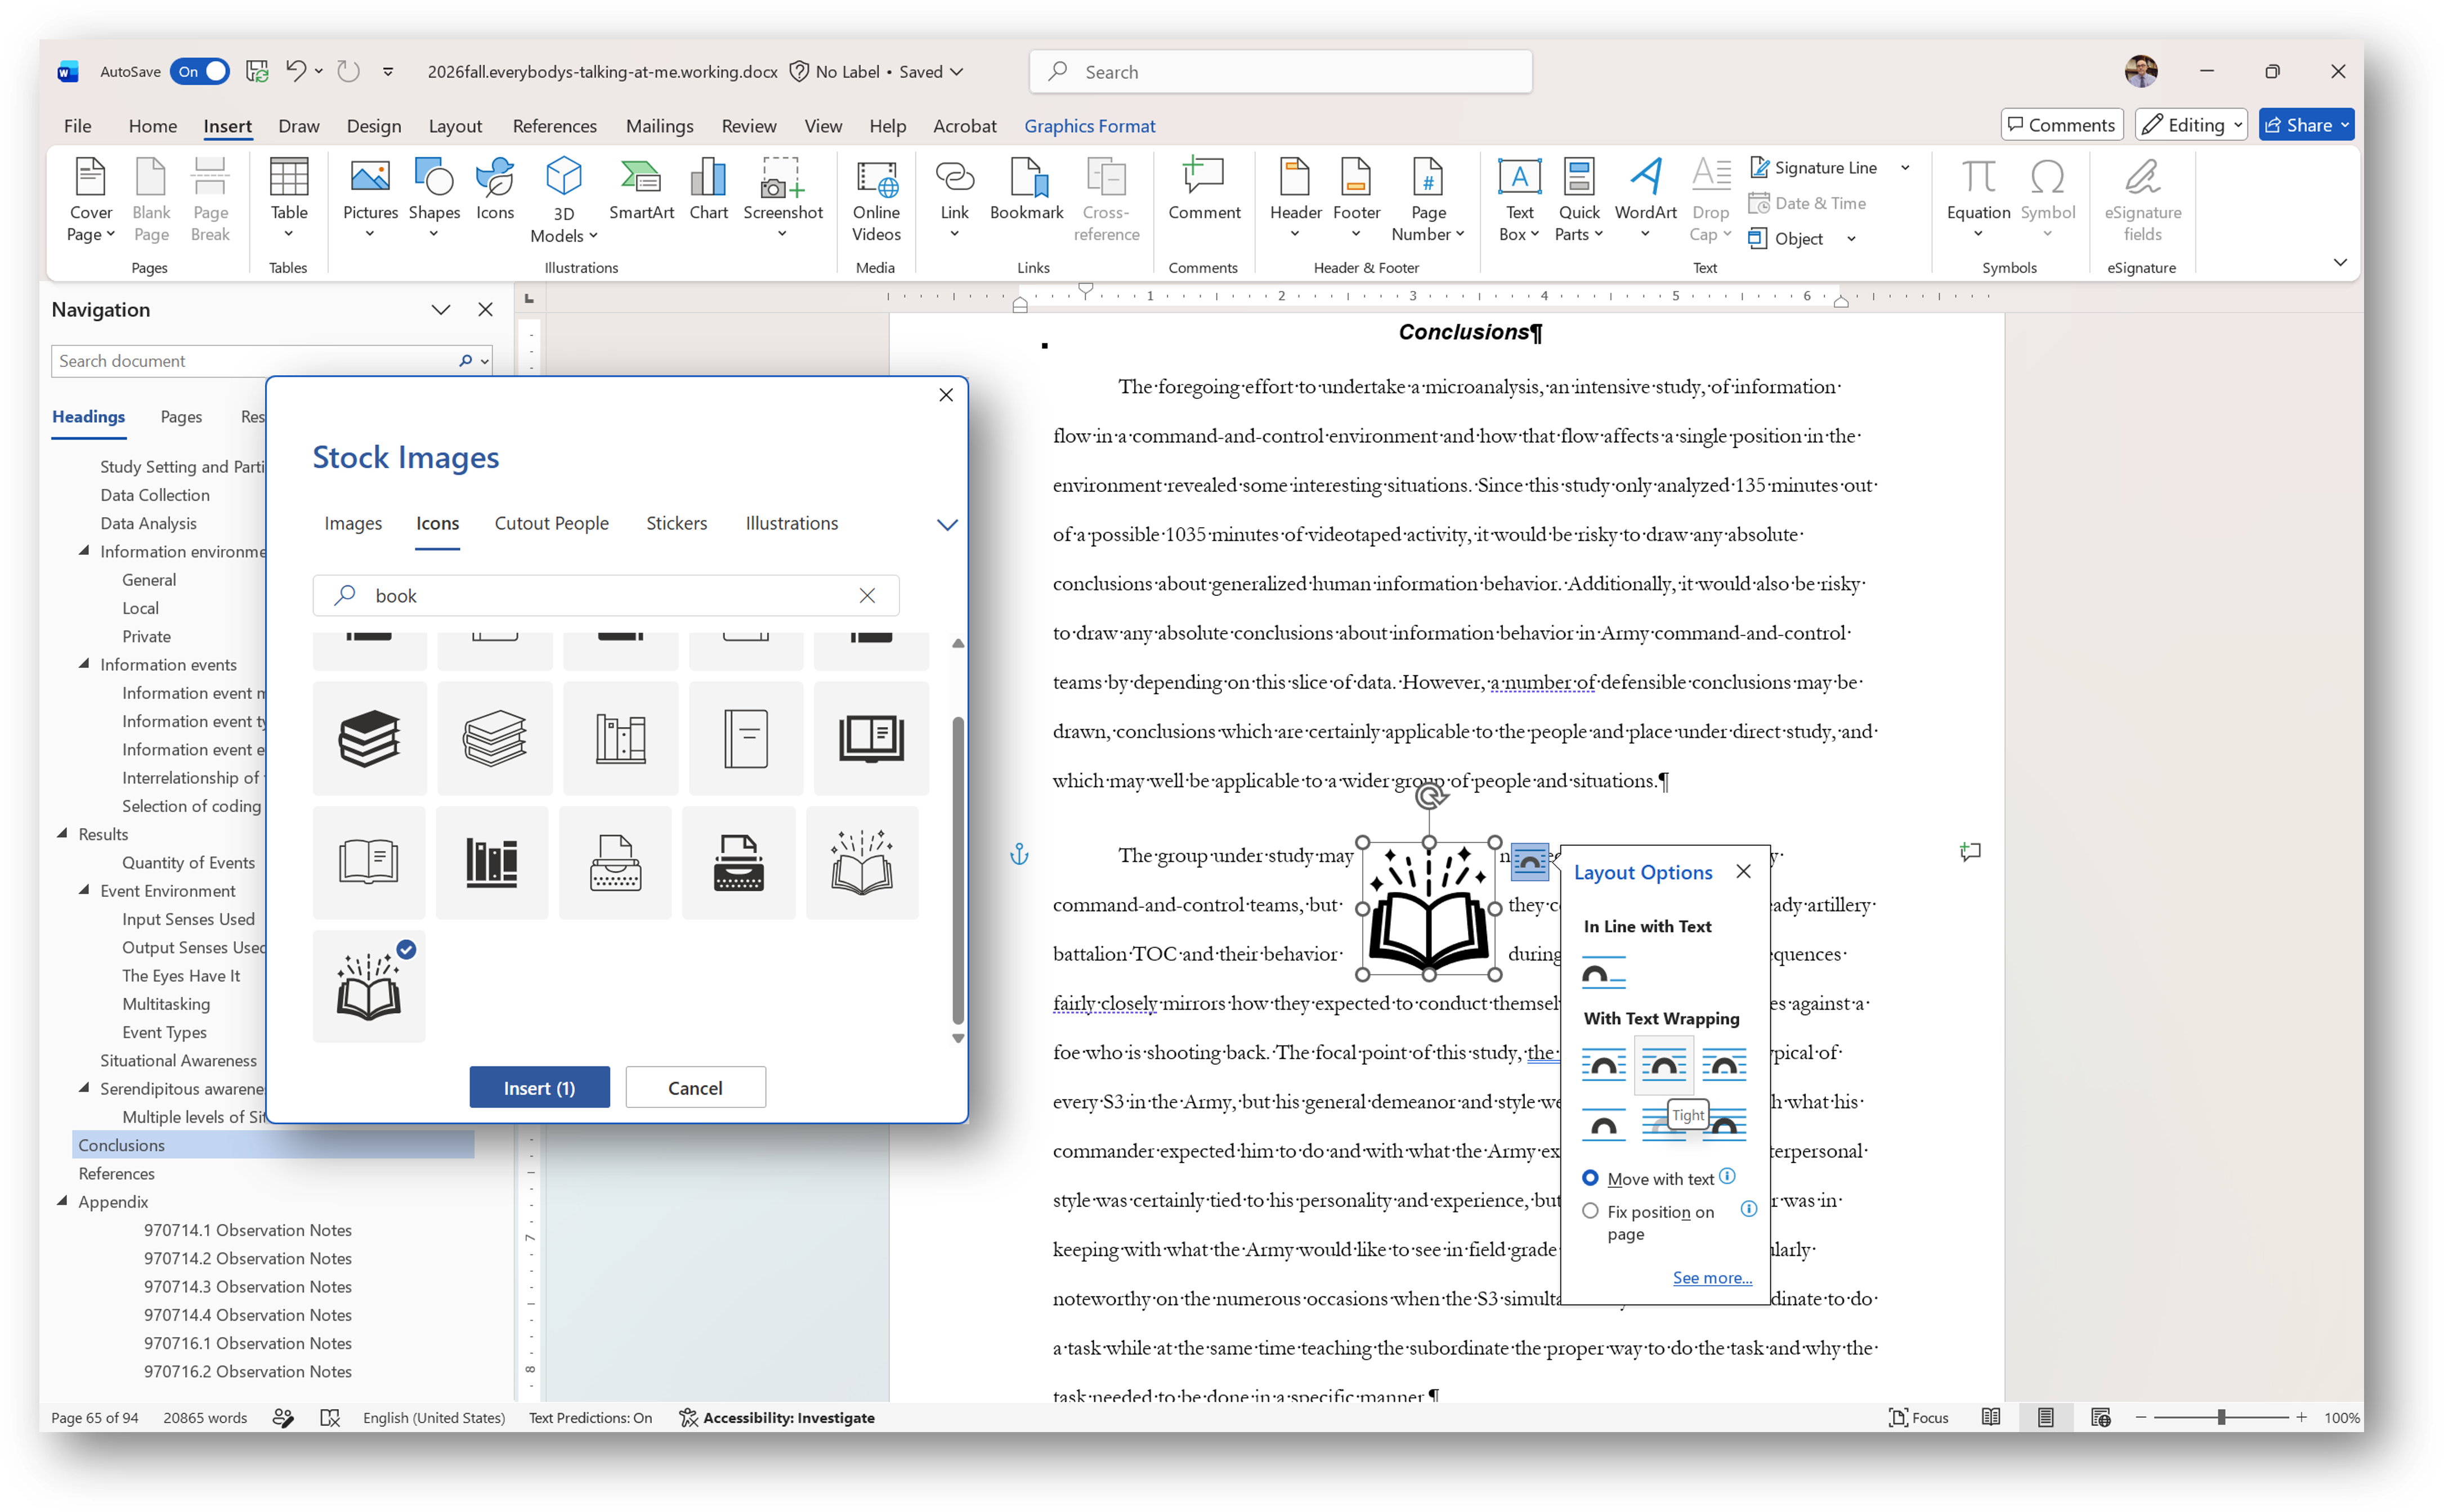
Task: Open the WordArt tool
Action: [1645, 199]
